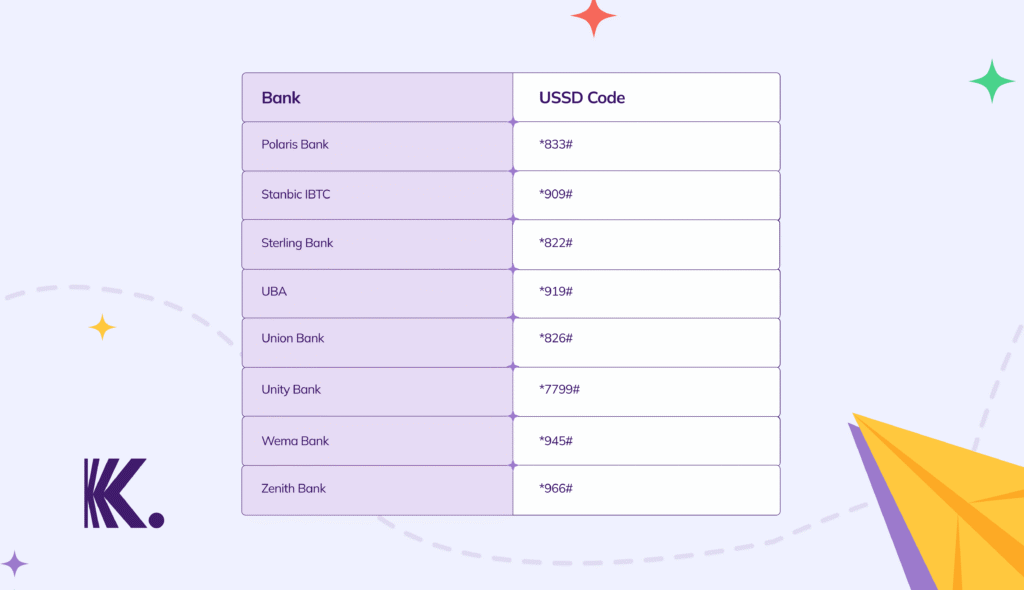Click the *919# code cell
Viewport: 1024px width, 590px height.
(647, 293)
